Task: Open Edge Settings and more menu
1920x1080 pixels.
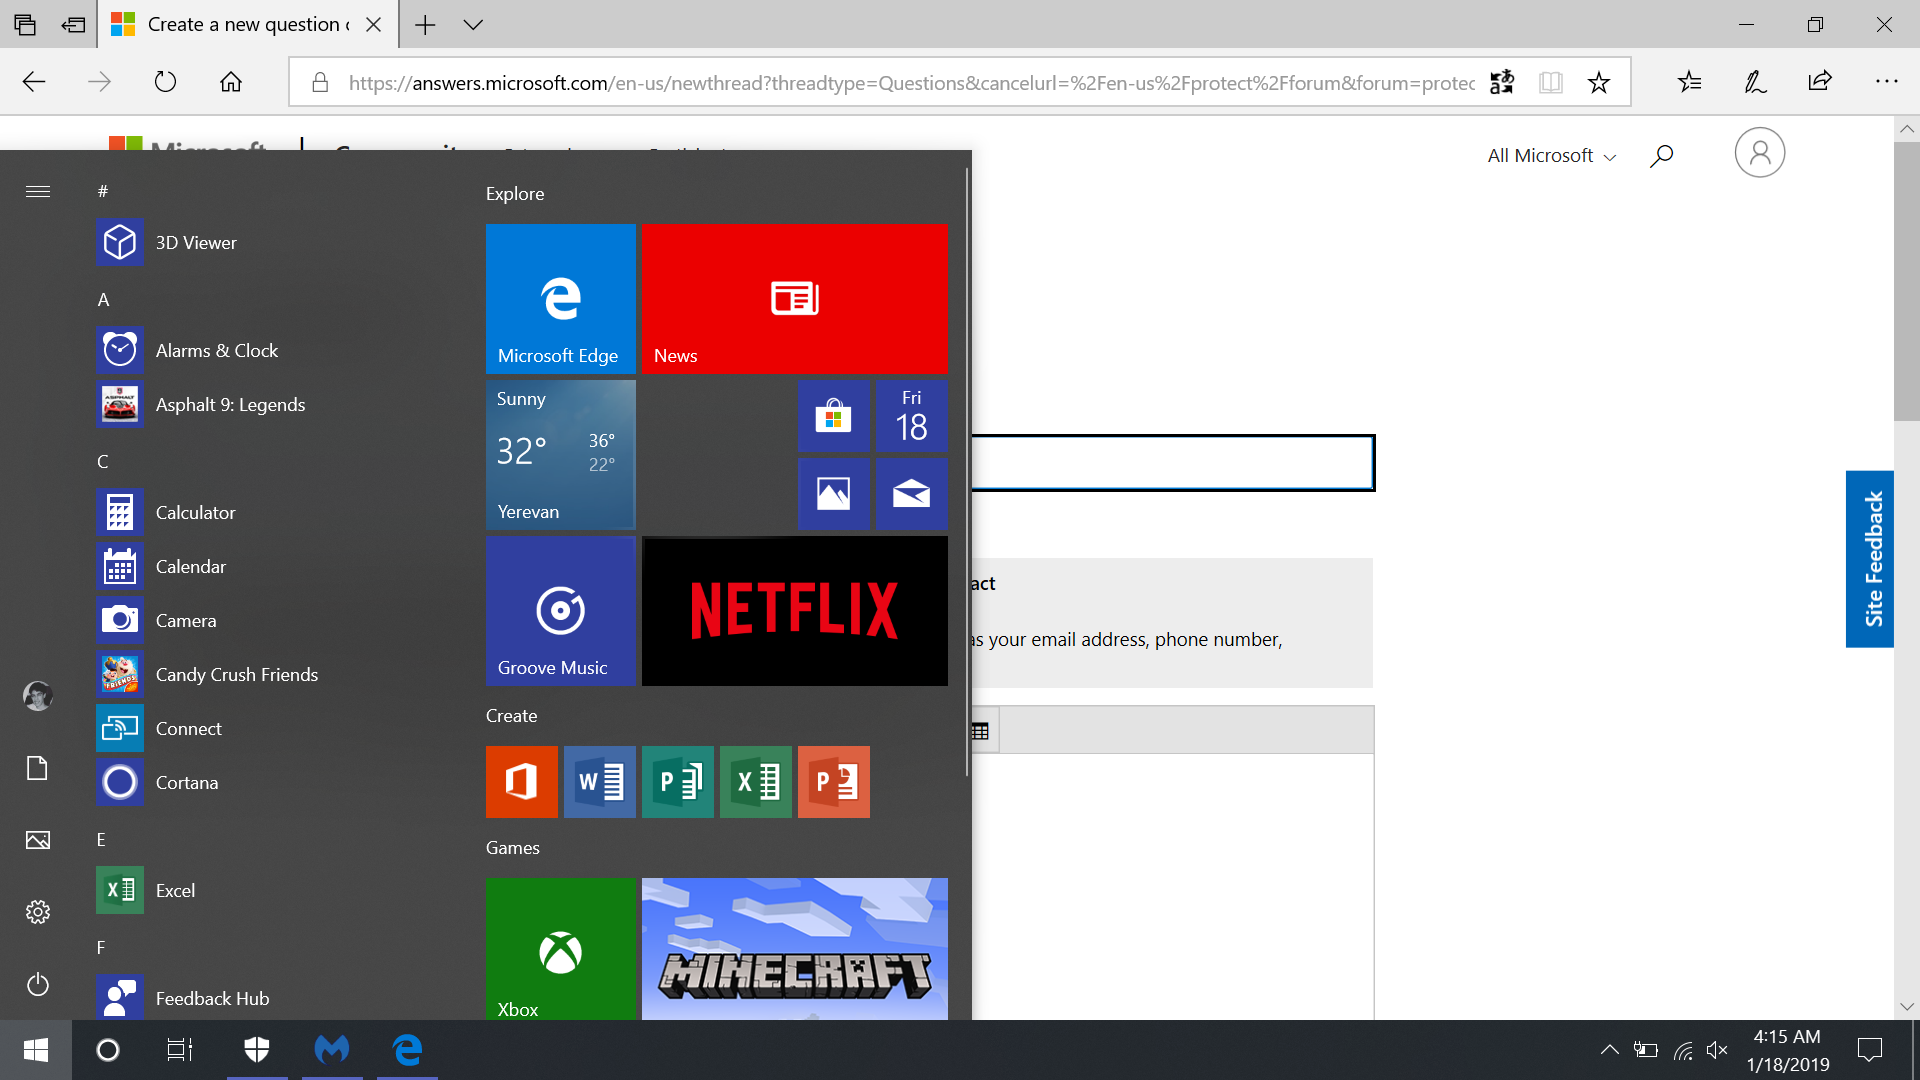Action: pos(1886,82)
